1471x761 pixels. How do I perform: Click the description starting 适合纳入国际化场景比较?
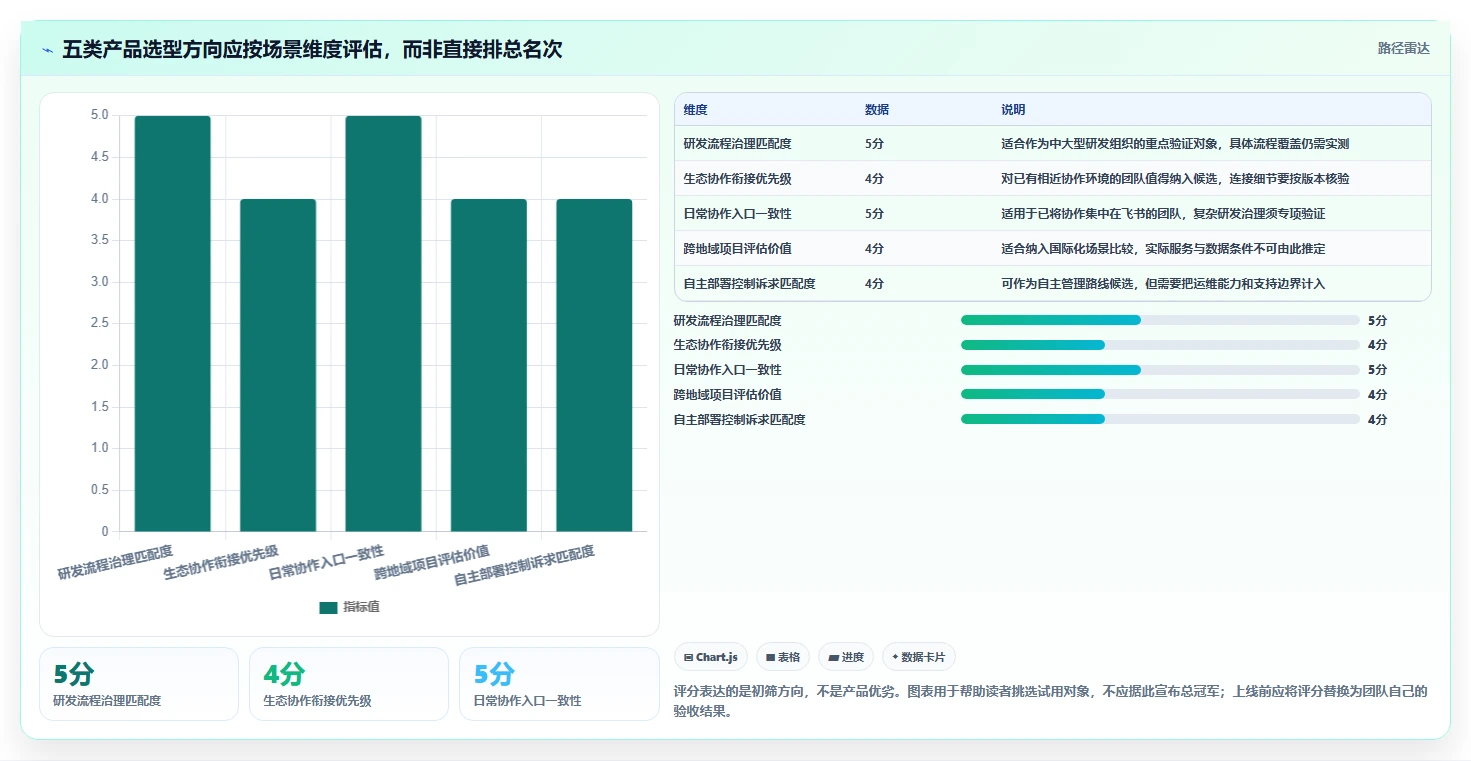click(x=1163, y=249)
